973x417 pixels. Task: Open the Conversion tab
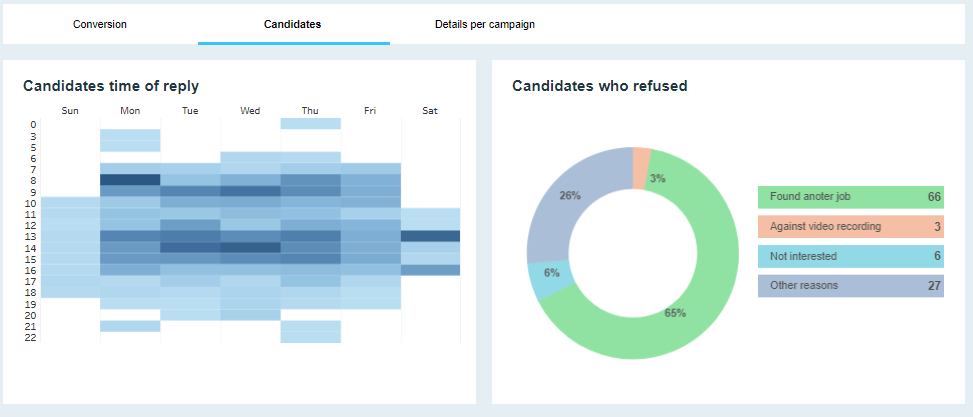100,24
